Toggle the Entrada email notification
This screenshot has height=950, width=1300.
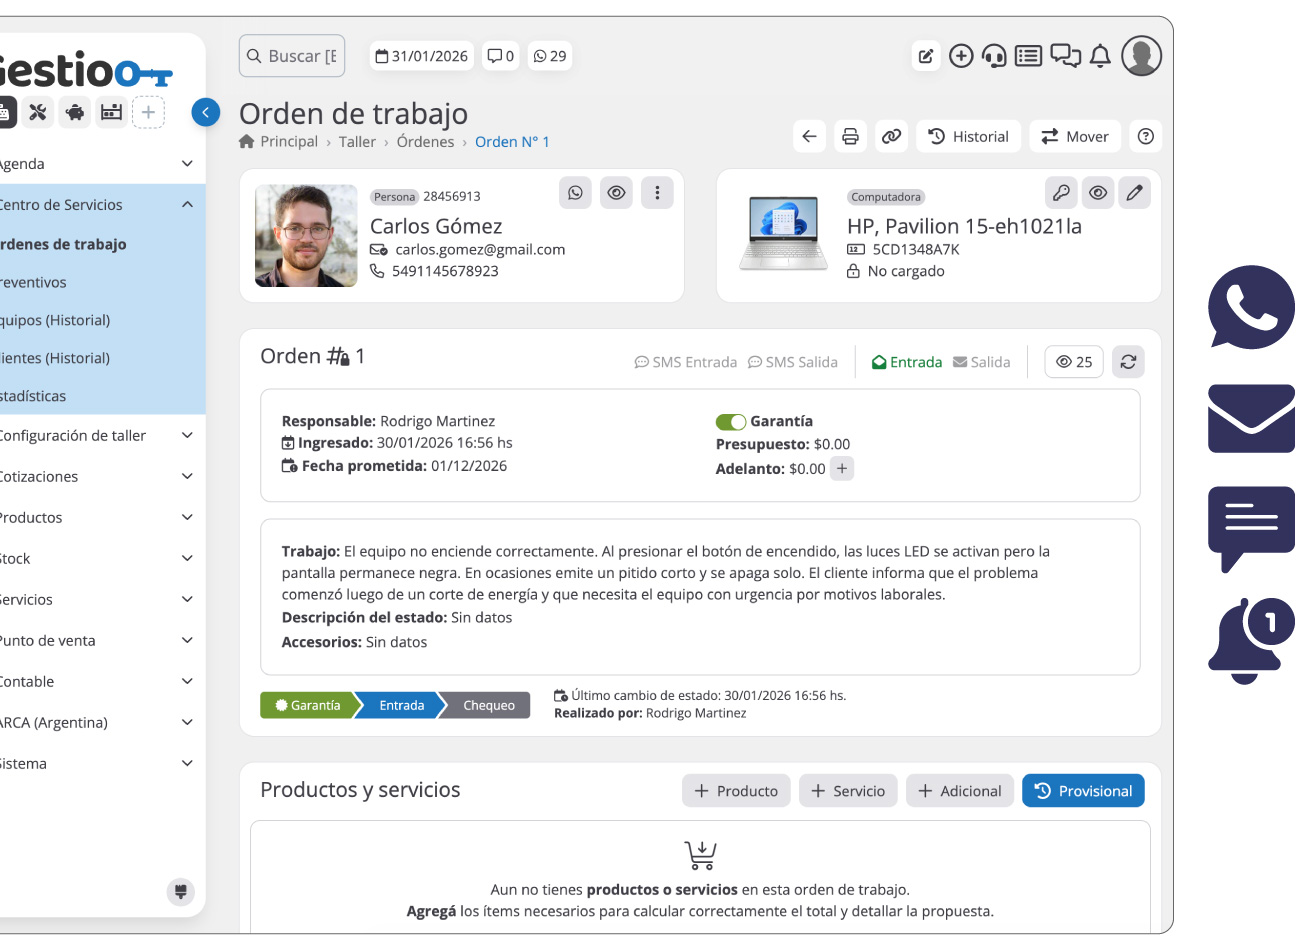pyautogui.click(x=907, y=362)
